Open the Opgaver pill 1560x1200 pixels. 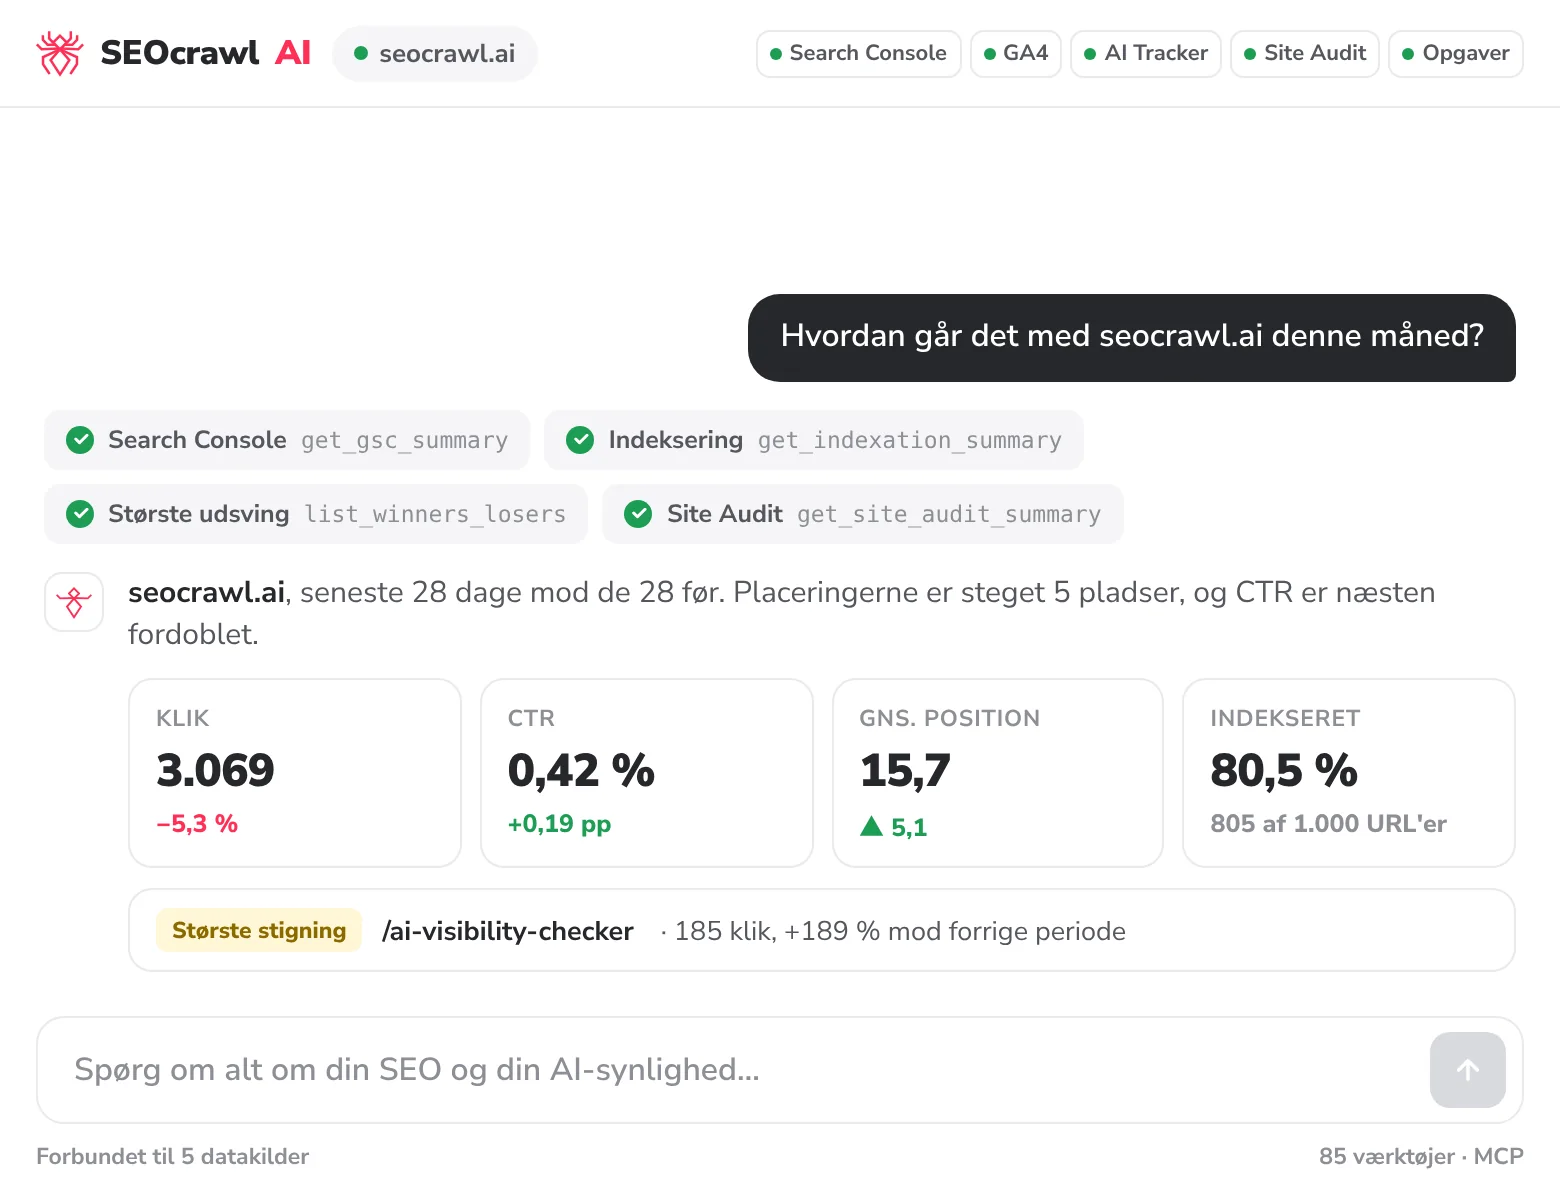(1456, 53)
